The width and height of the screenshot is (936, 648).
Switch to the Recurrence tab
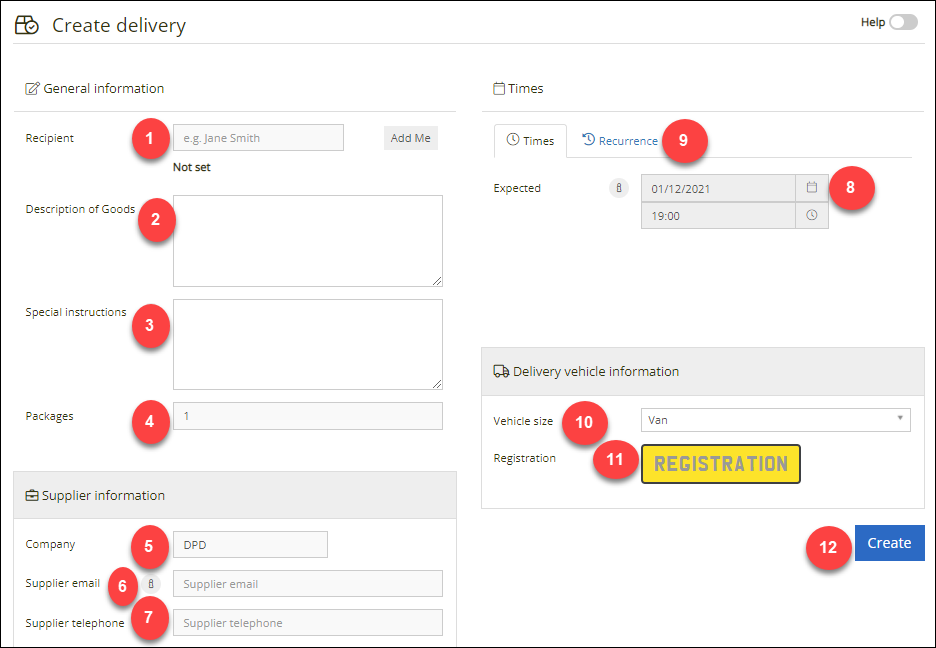click(x=620, y=141)
